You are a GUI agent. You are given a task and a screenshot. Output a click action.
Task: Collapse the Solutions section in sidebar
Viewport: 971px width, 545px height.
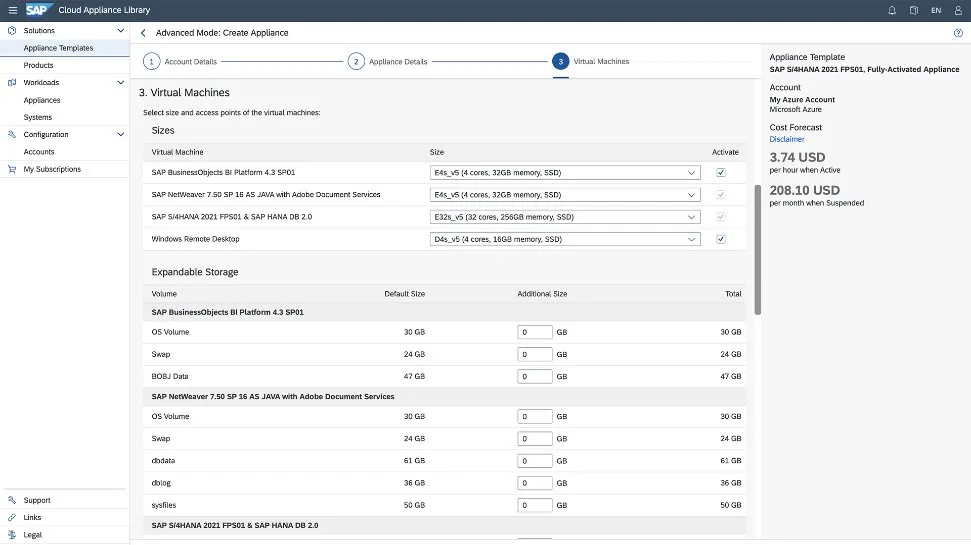(121, 31)
